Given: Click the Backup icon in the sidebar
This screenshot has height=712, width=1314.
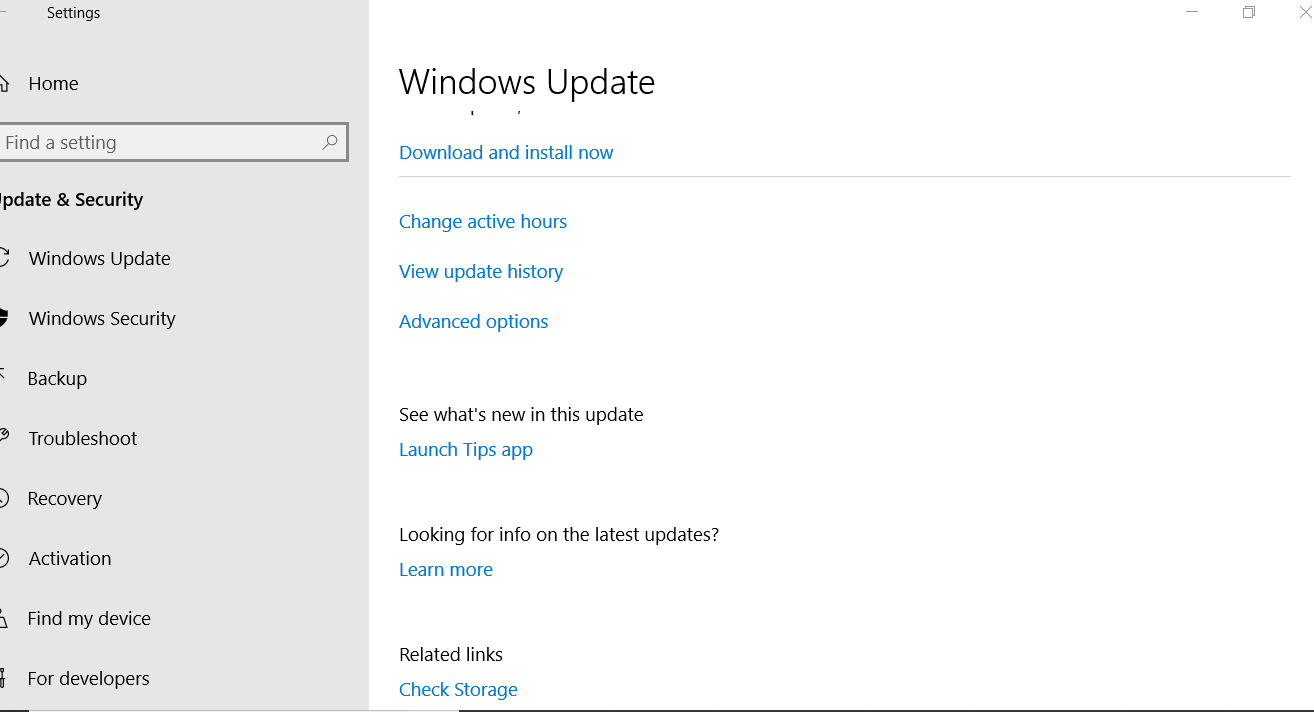Looking at the screenshot, I should pyautogui.click(x=4, y=377).
